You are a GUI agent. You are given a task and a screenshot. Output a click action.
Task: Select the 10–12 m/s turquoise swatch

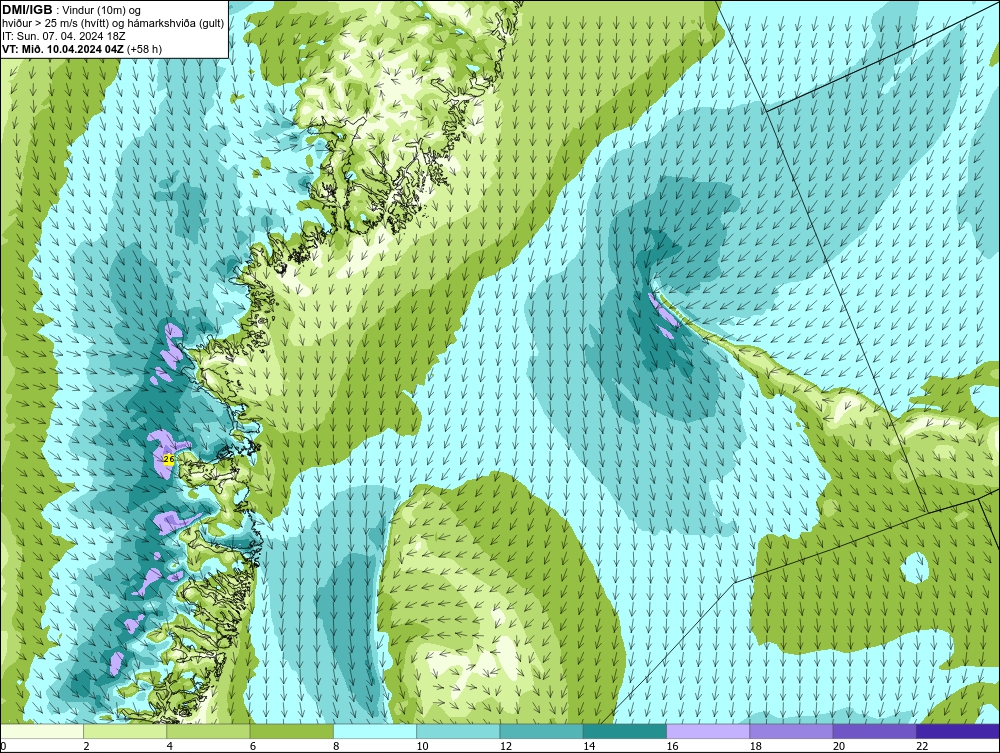tap(458, 731)
